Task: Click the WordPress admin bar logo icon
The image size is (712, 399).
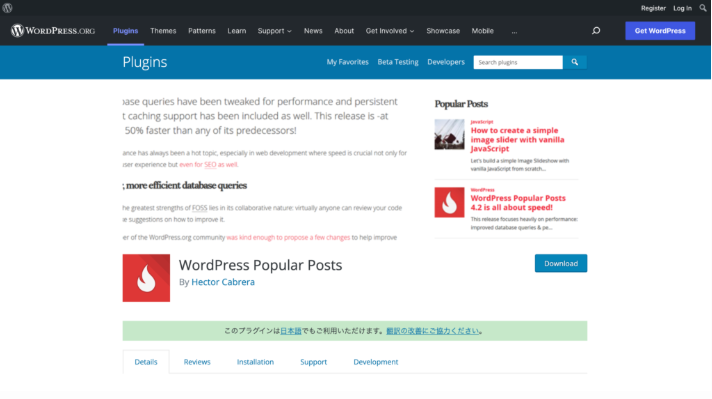Action: pos(7,8)
